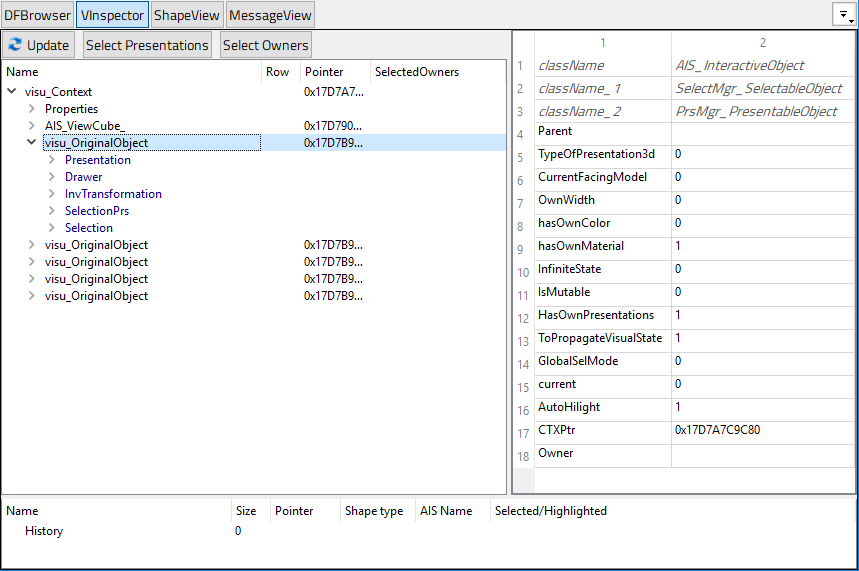The height and width of the screenshot is (571, 859).
Task: Select the last visu_OriginalObject item
Action: (96, 296)
